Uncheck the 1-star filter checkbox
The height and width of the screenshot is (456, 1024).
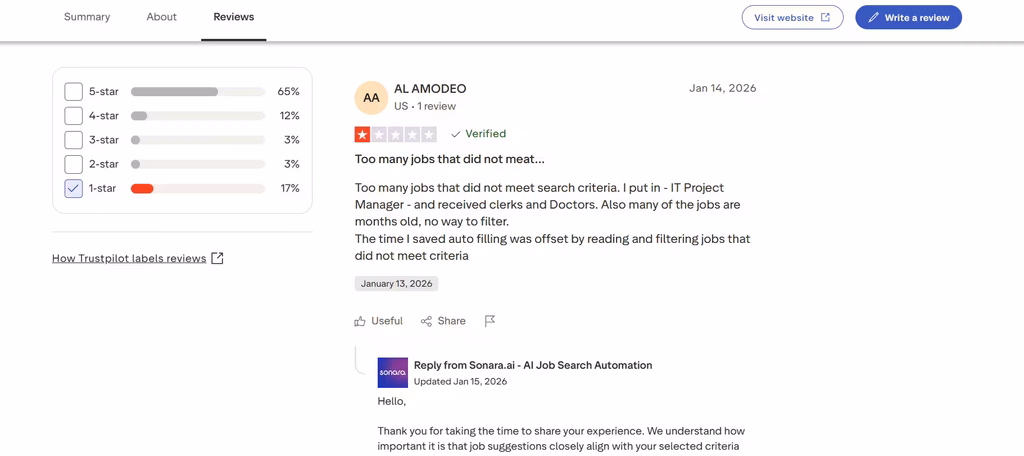(x=73, y=188)
